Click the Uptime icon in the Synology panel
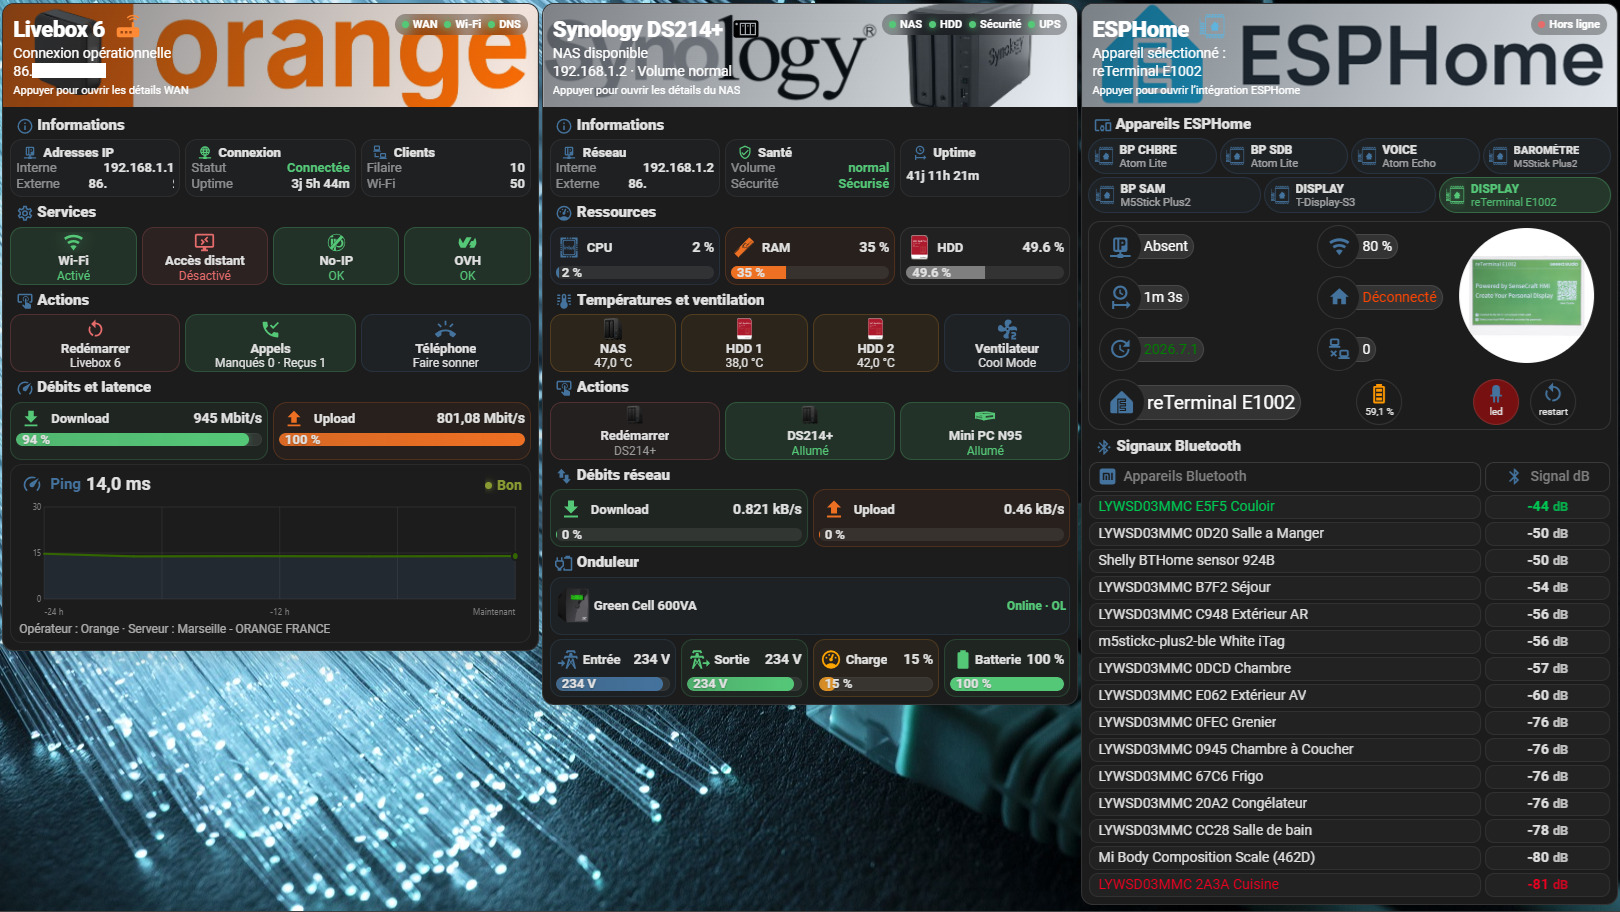Image resolution: width=1620 pixels, height=912 pixels. pyautogui.click(x=920, y=153)
